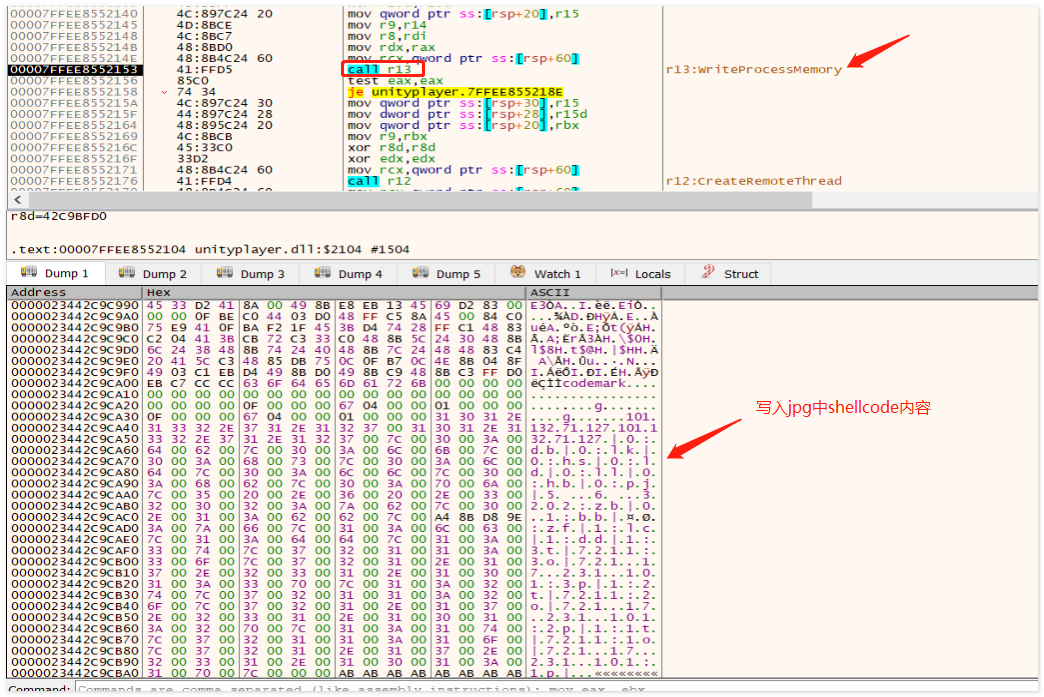1044x697 pixels.
Task: Select the "je unityplayer.7FFEE855218E" instruction
Action: pyautogui.click(x=455, y=92)
